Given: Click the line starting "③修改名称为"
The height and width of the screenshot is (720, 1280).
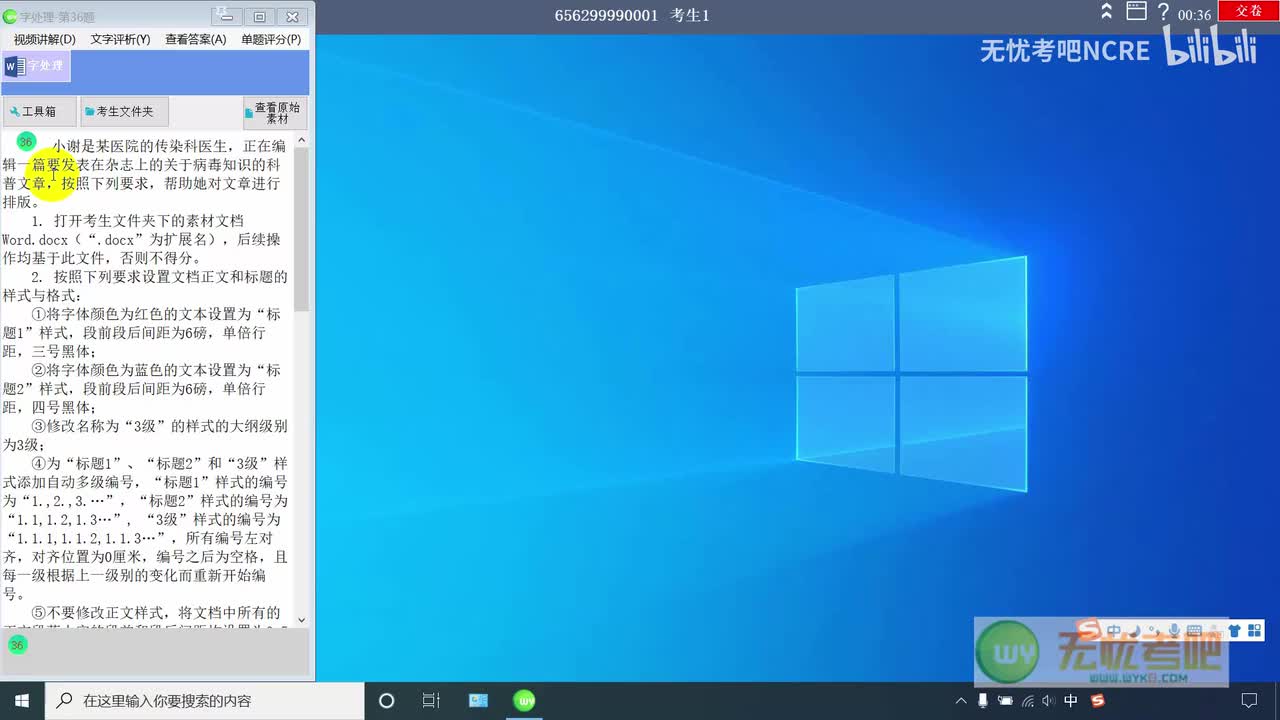Looking at the screenshot, I should coord(160,426).
